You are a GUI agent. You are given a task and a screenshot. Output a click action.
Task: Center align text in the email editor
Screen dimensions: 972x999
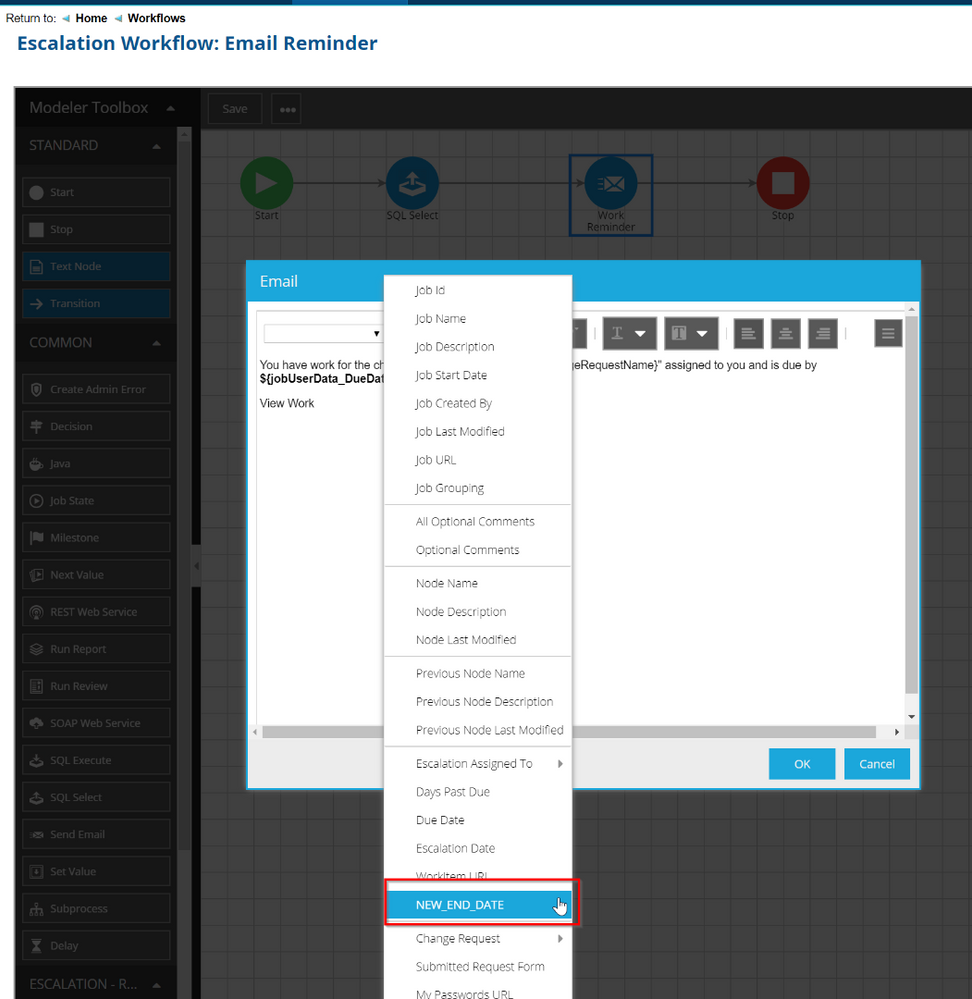click(x=787, y=333)
